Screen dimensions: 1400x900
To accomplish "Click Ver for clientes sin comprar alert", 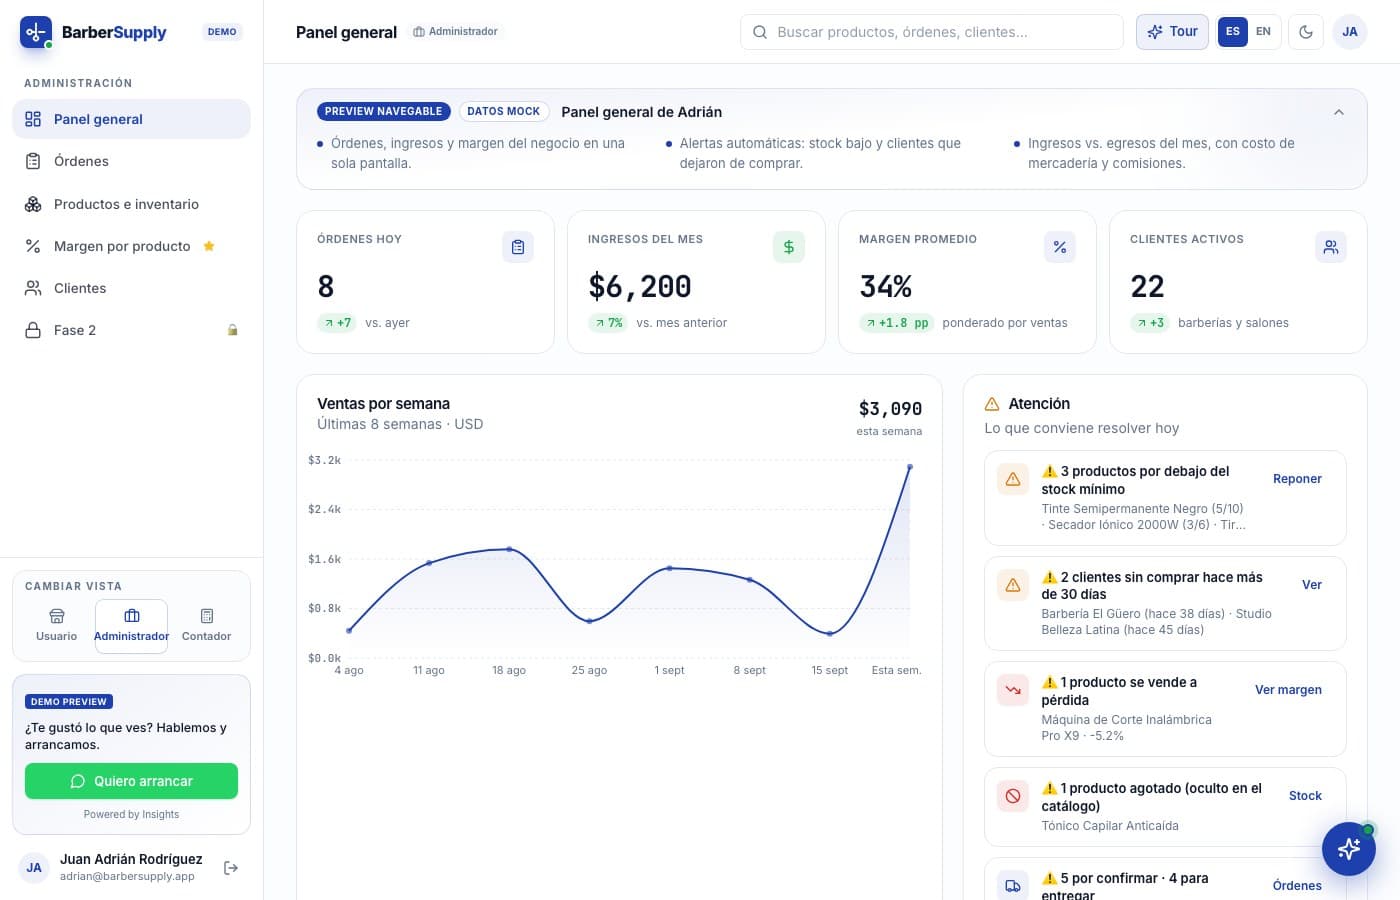I will click(x=1312, y=585).
